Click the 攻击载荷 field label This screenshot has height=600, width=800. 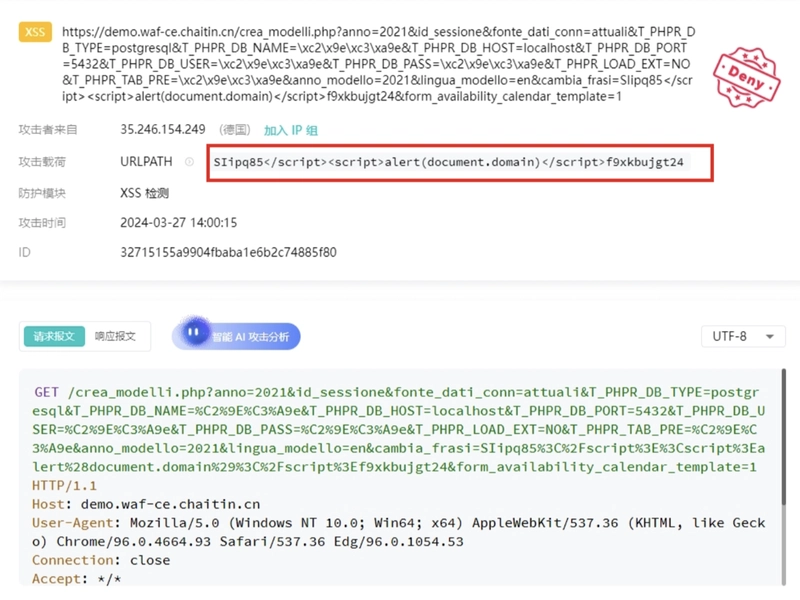42,162
